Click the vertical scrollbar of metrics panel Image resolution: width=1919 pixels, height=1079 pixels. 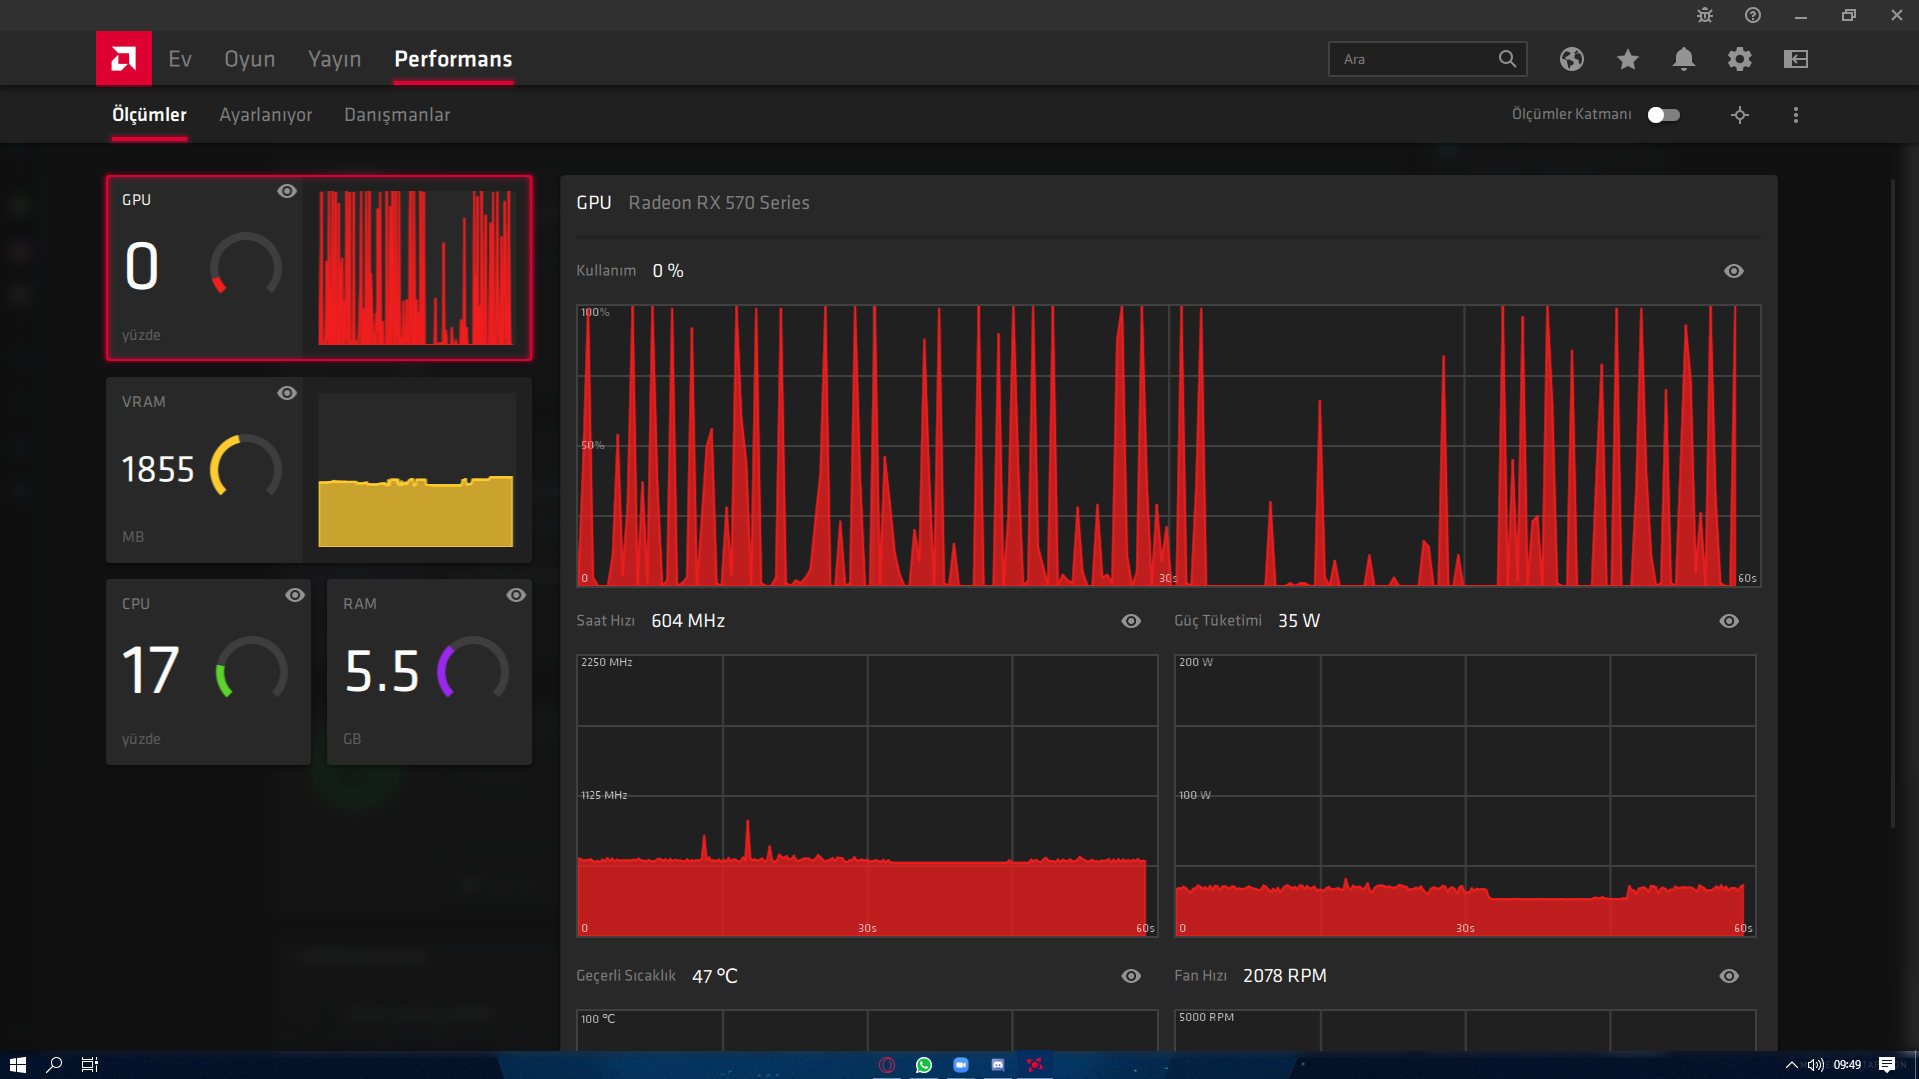click(1892, 504)
